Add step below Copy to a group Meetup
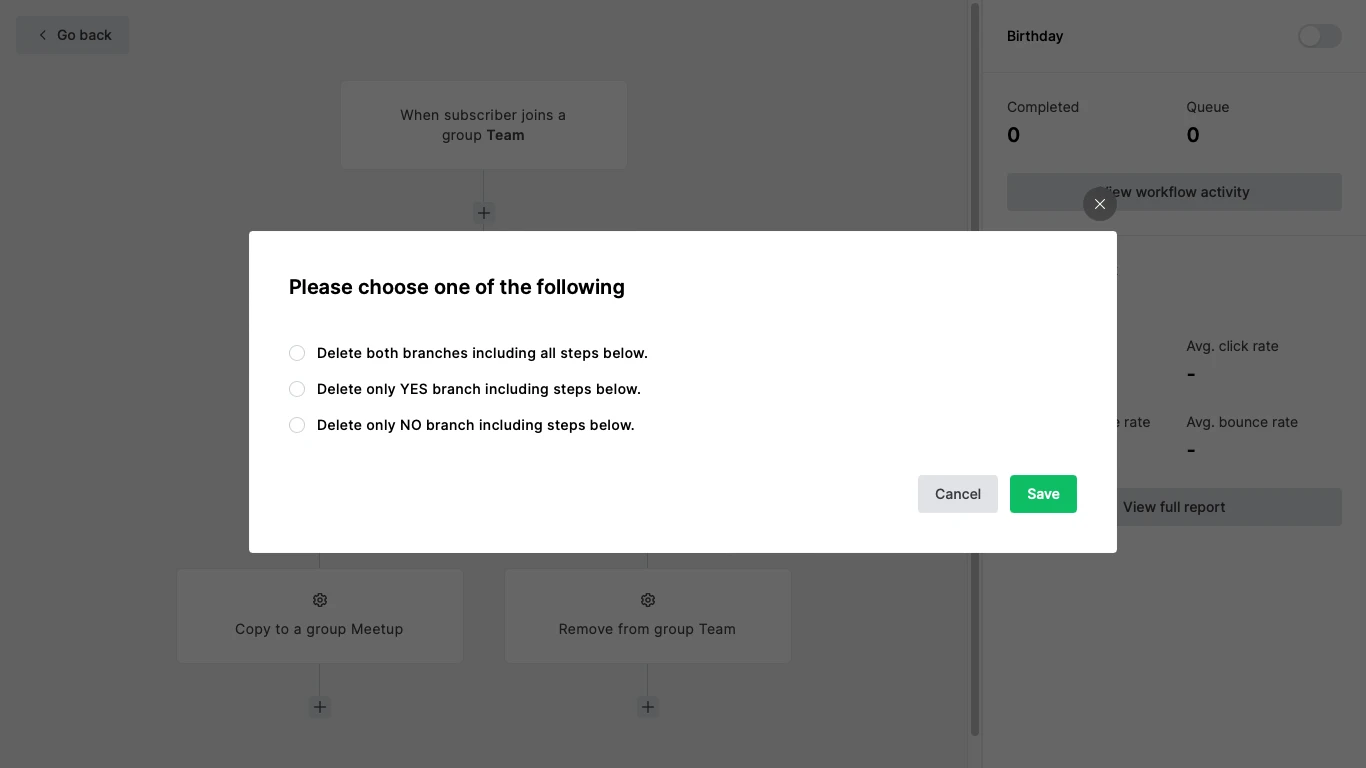Screen dimensions: 1366x768 tap(320, 707)
